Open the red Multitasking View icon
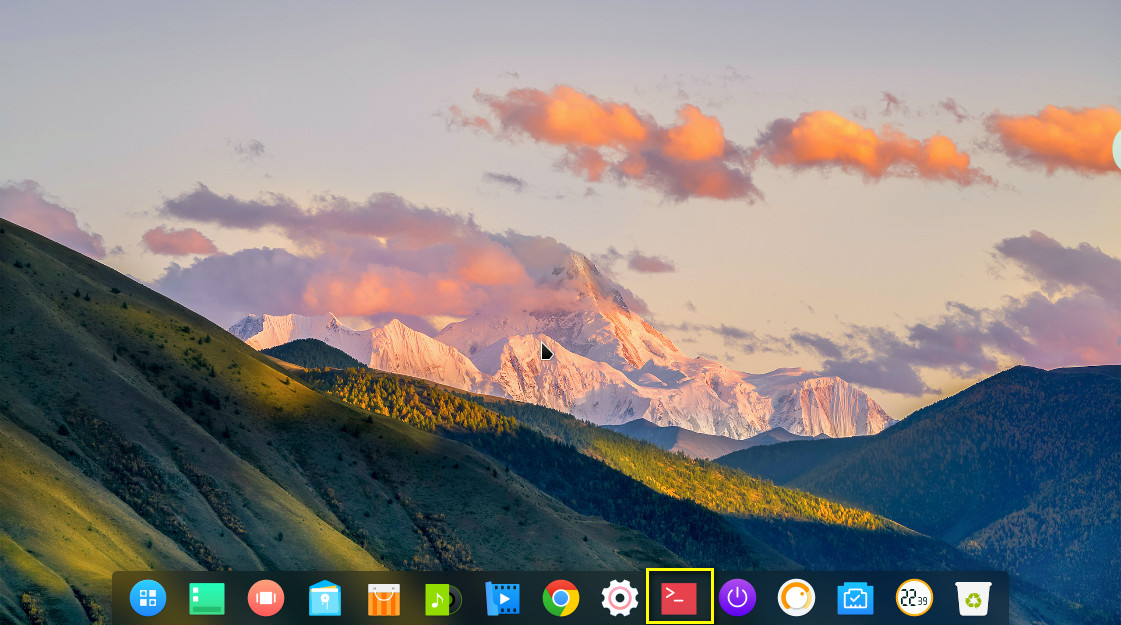1121x625 pixels. [266, 598]
